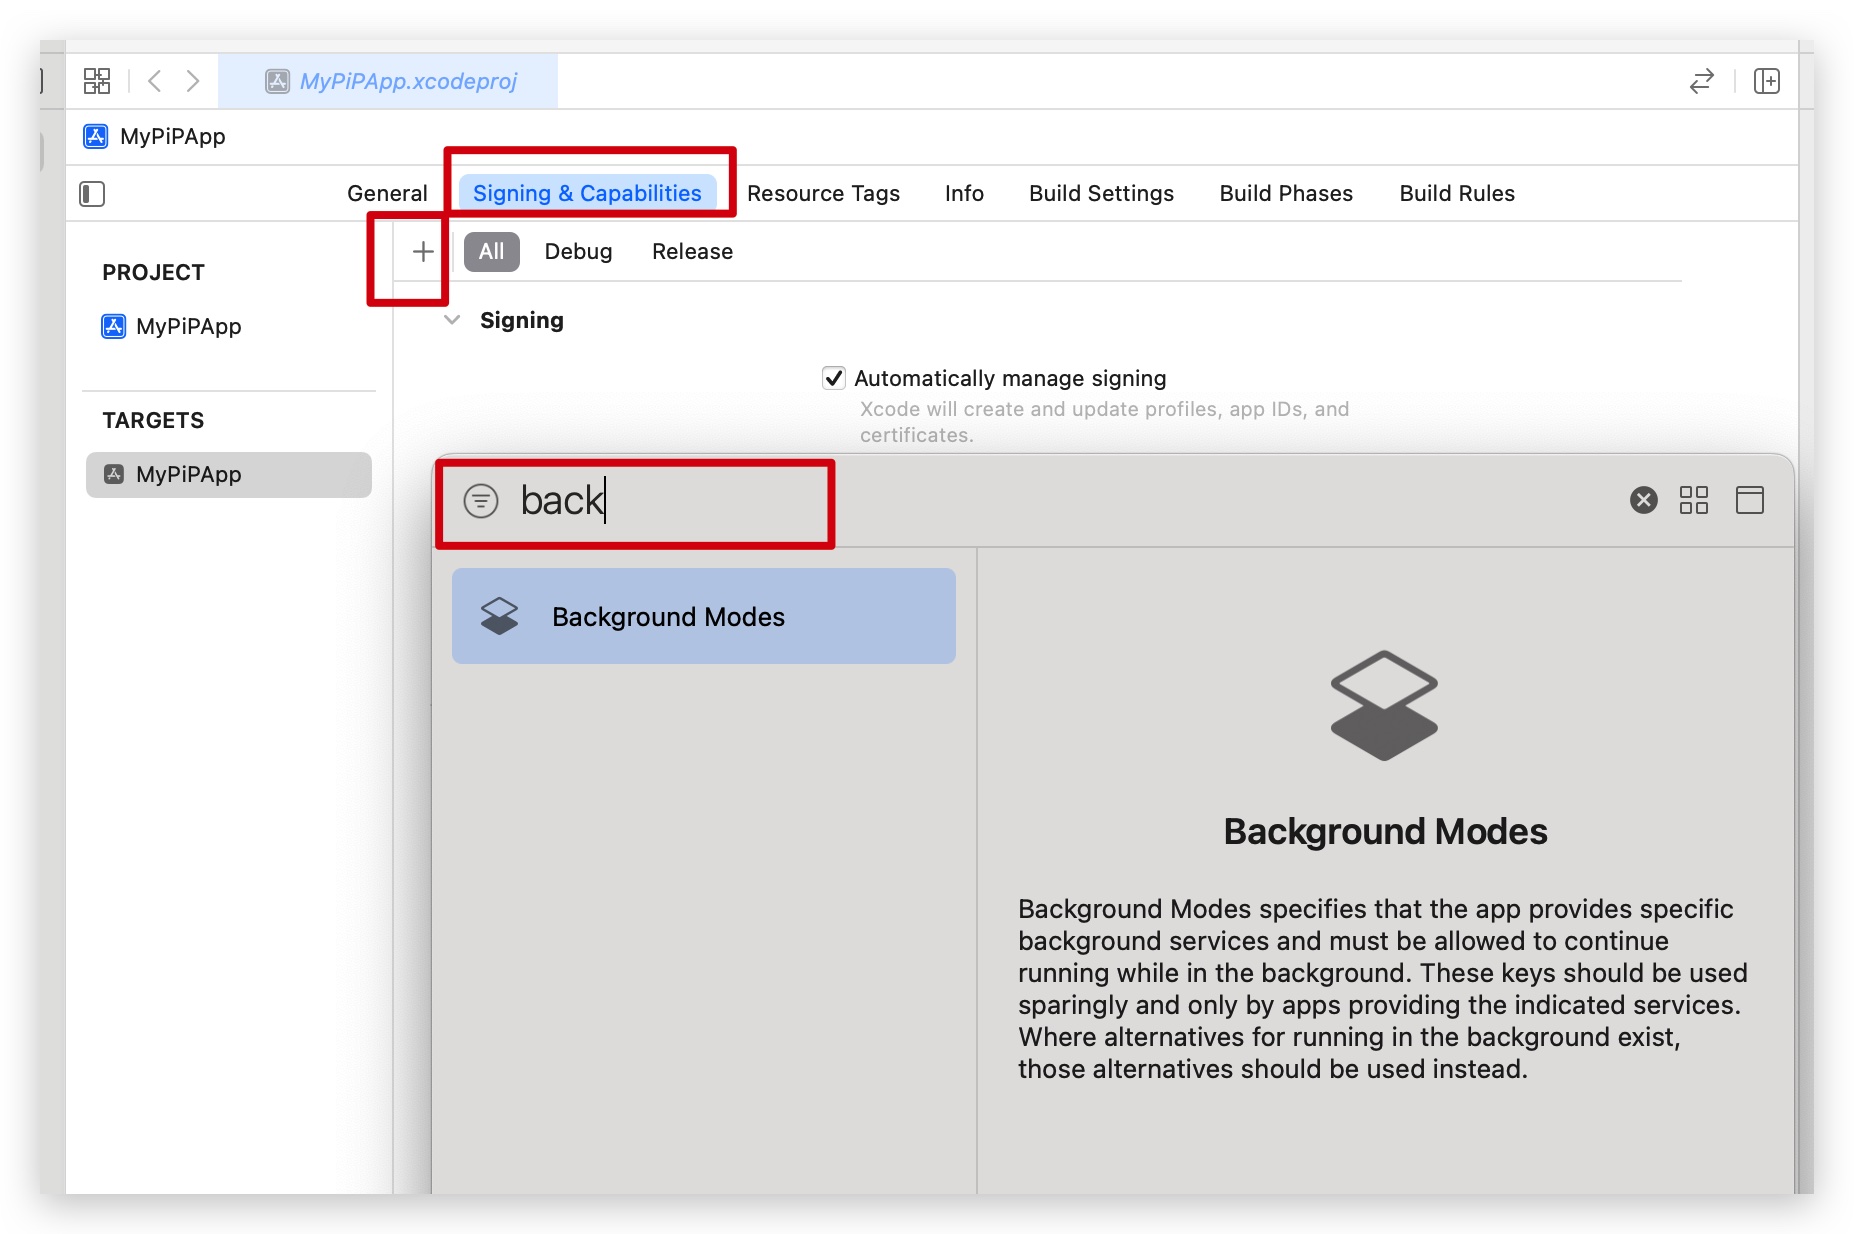Click MyPiPApp in the jump bar
The image size is (1854, 1234).
click(x=155, y=136)
